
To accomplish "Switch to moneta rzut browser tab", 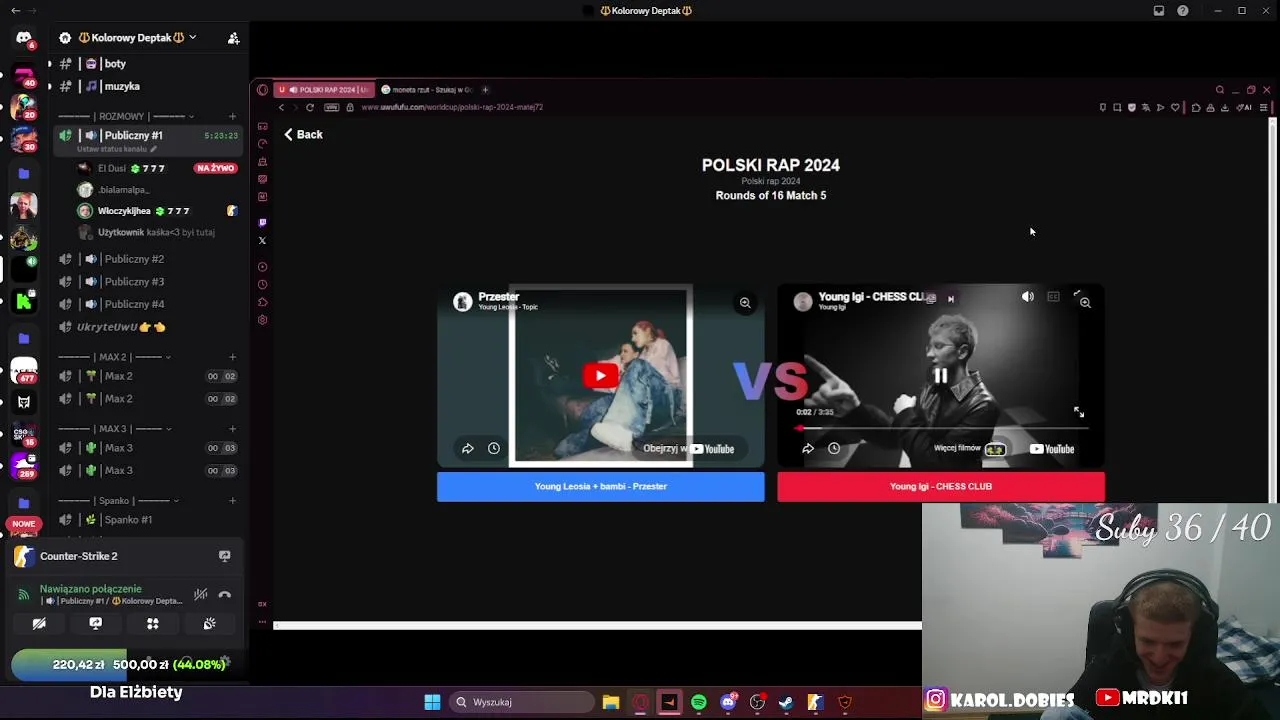I will coord(426,90).
